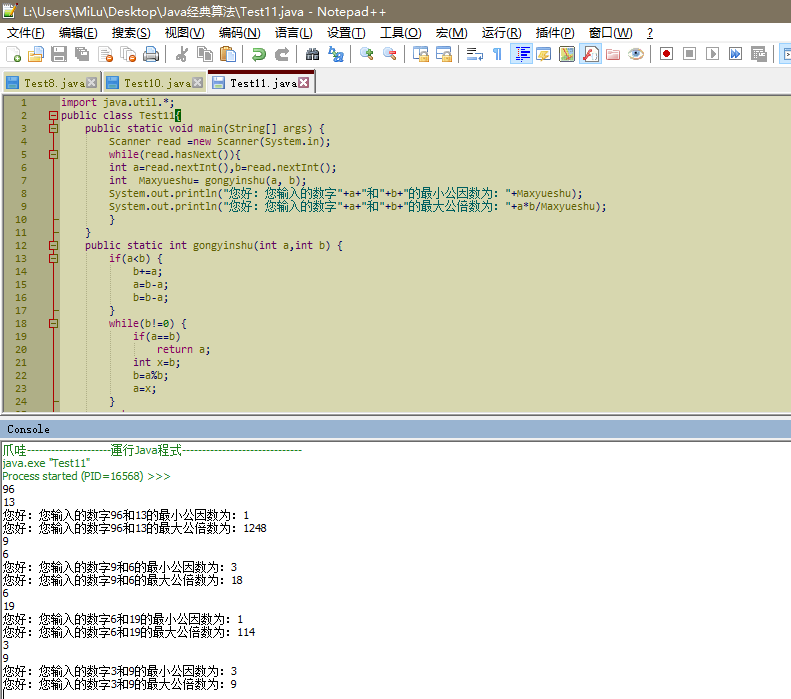Collapse gongyinshu method fold at line 12
This screenshot has width=791, height=699.
[x=53, y=246]
